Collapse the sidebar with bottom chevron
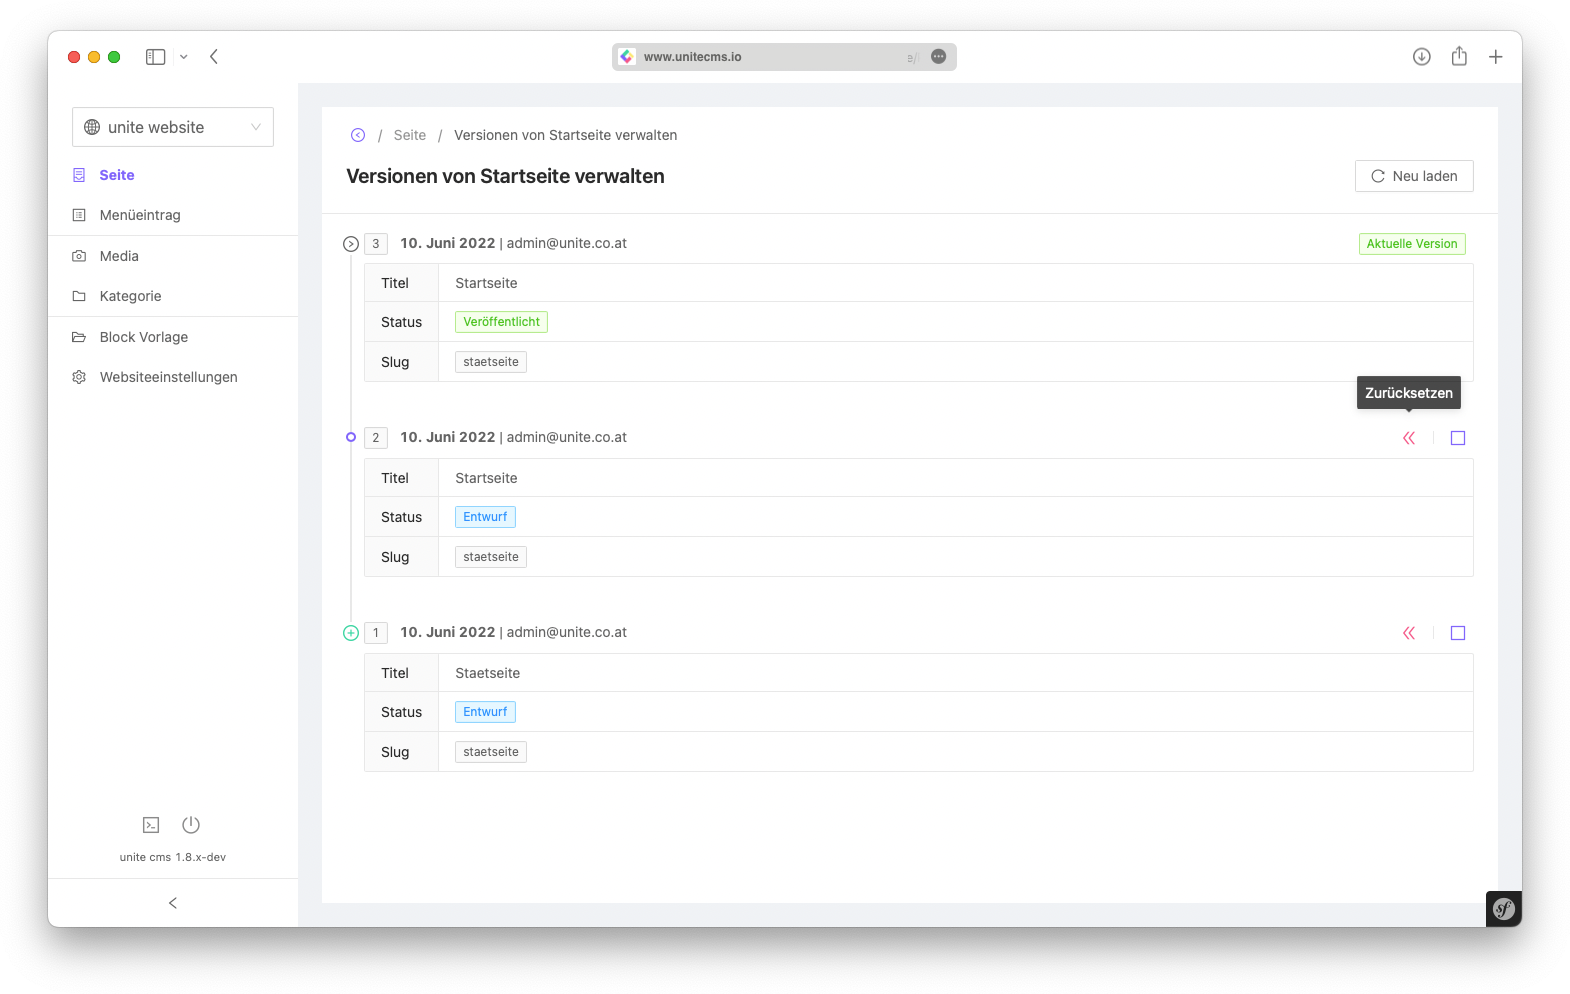The width and height of the screenshot is (1570, 994). click(173, 903)
